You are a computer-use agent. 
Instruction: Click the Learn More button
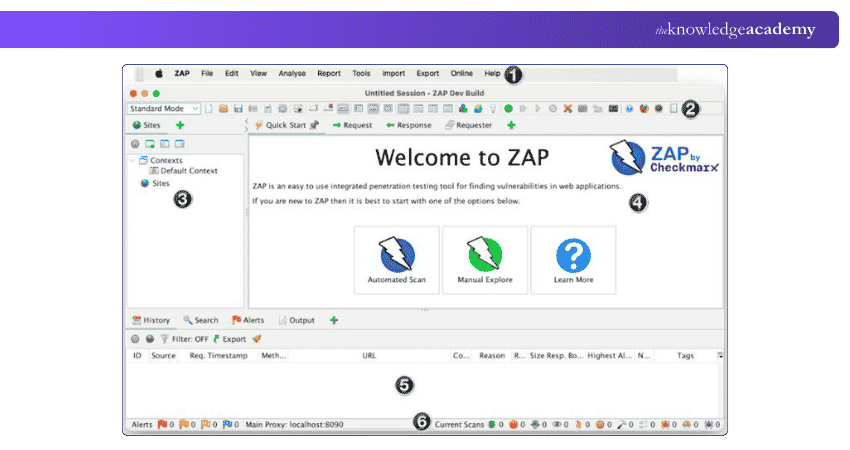[573, 260]
